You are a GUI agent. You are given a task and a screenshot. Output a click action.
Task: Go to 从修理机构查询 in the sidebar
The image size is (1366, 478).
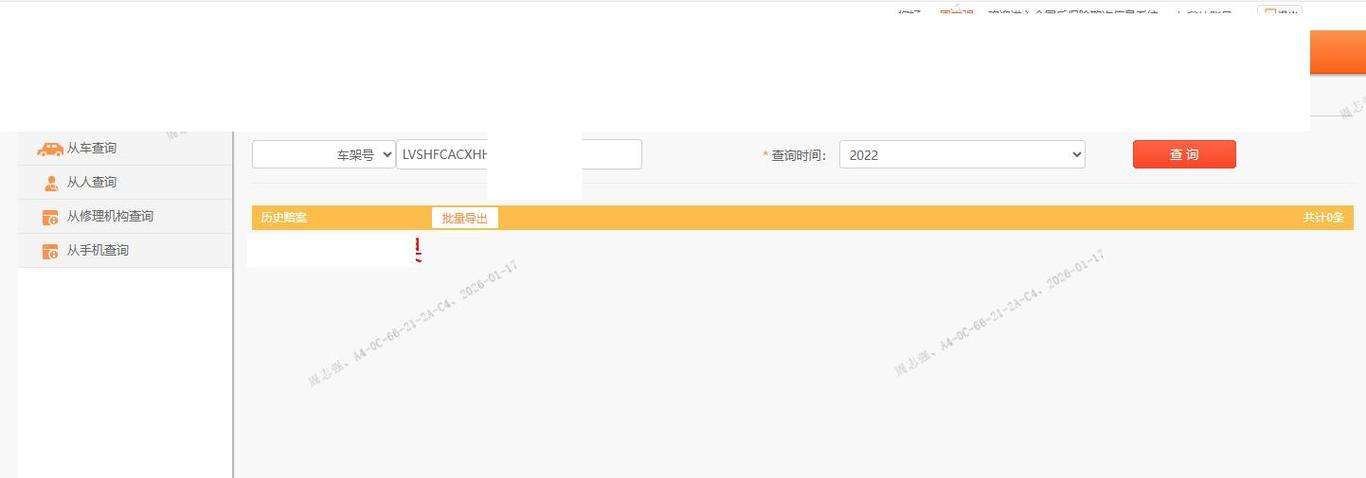tap(110, 216)
